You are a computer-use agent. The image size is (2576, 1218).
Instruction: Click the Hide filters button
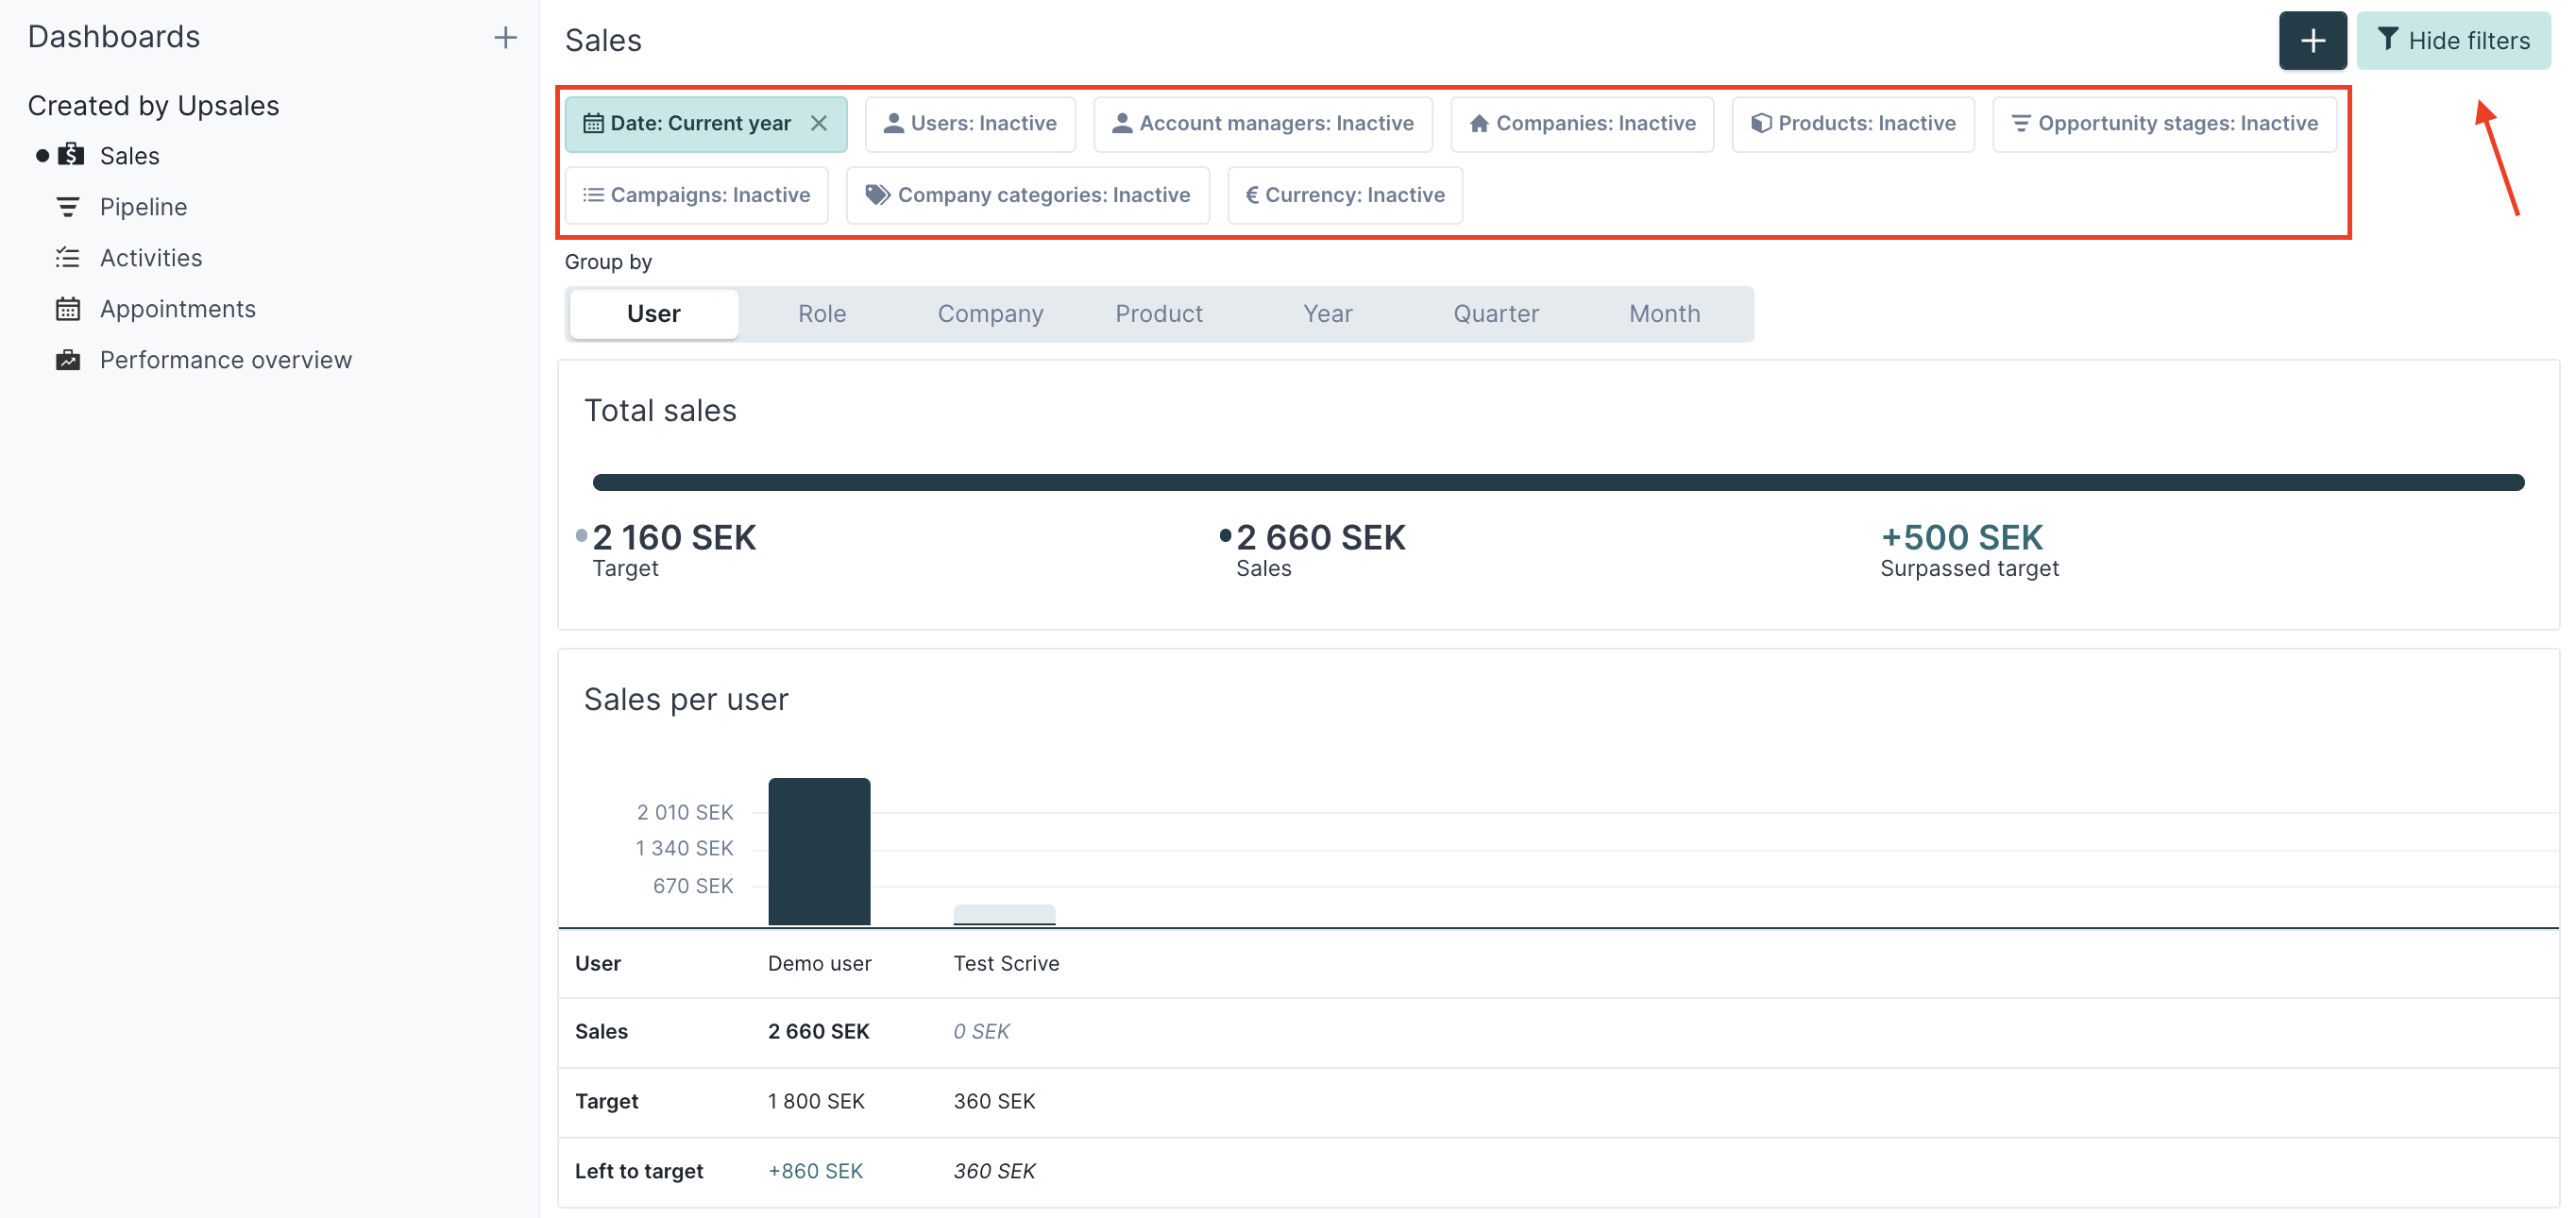tap(2453, 41)
